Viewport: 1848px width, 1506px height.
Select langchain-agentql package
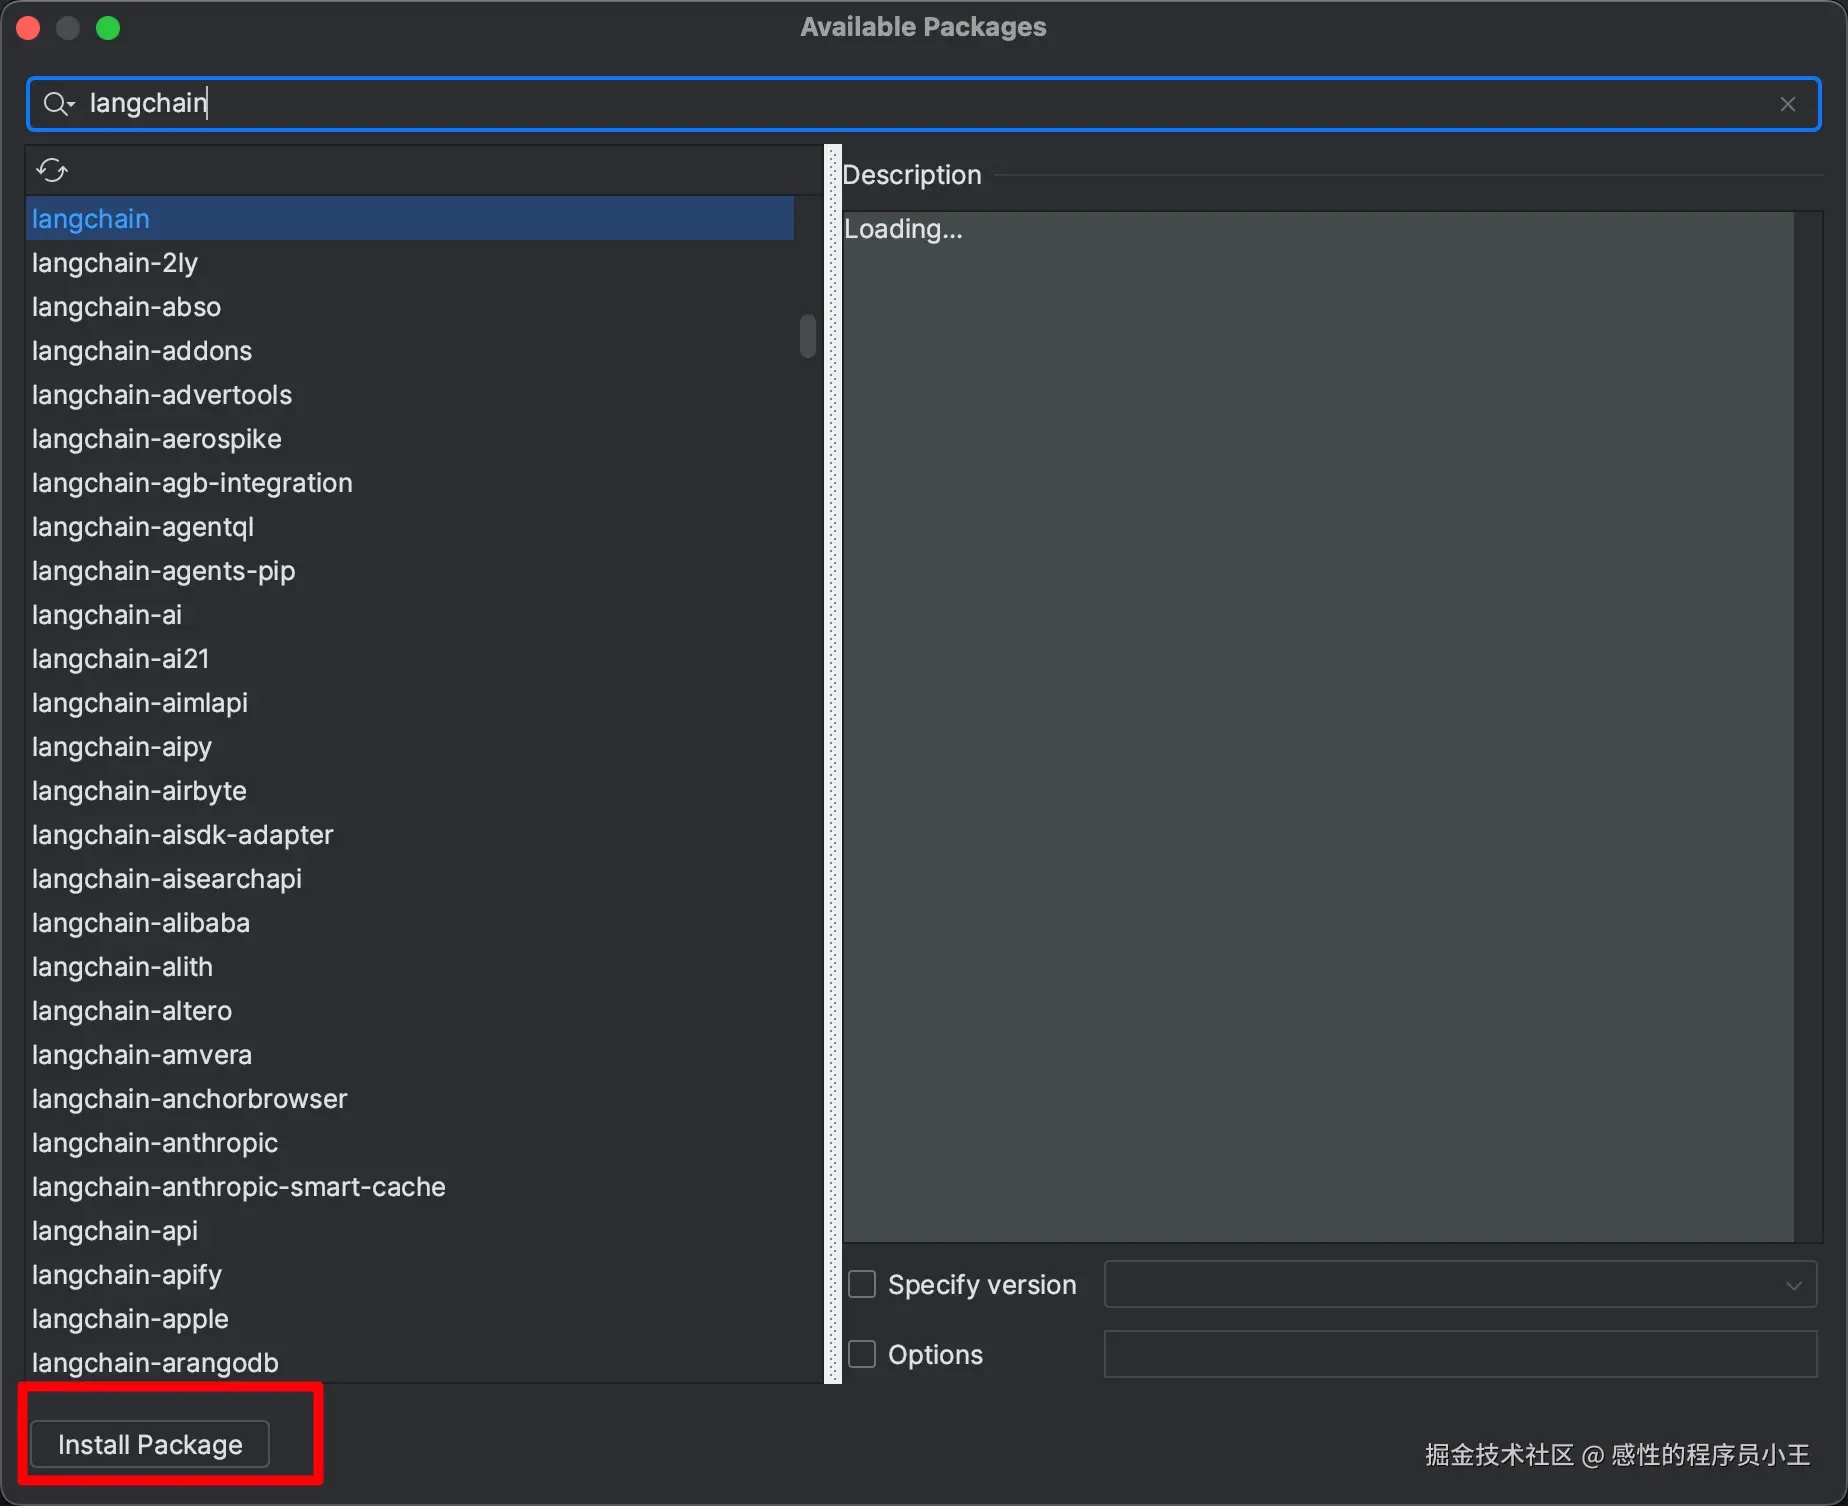pos(410,526)
